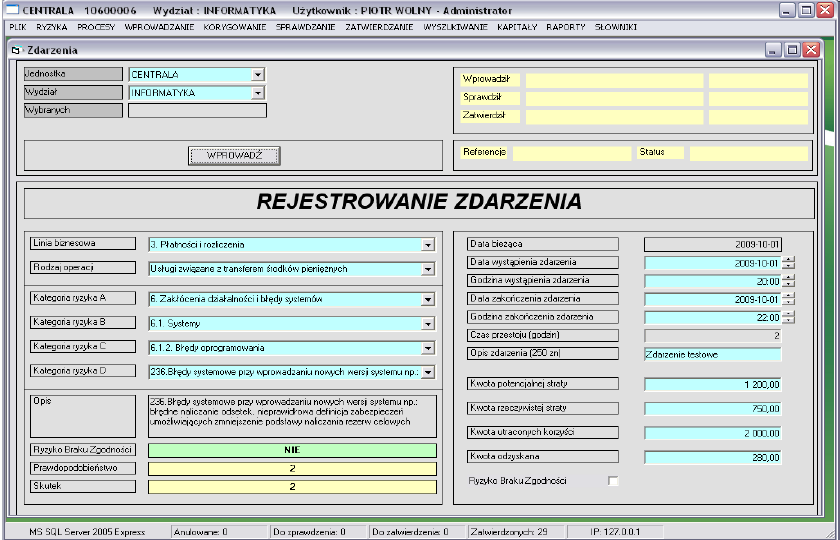Image resolution: width=840 pixels, height=540 pixels.
Task: Click the Referencje field
Action: pyautogui.click(x=572, y=153)
